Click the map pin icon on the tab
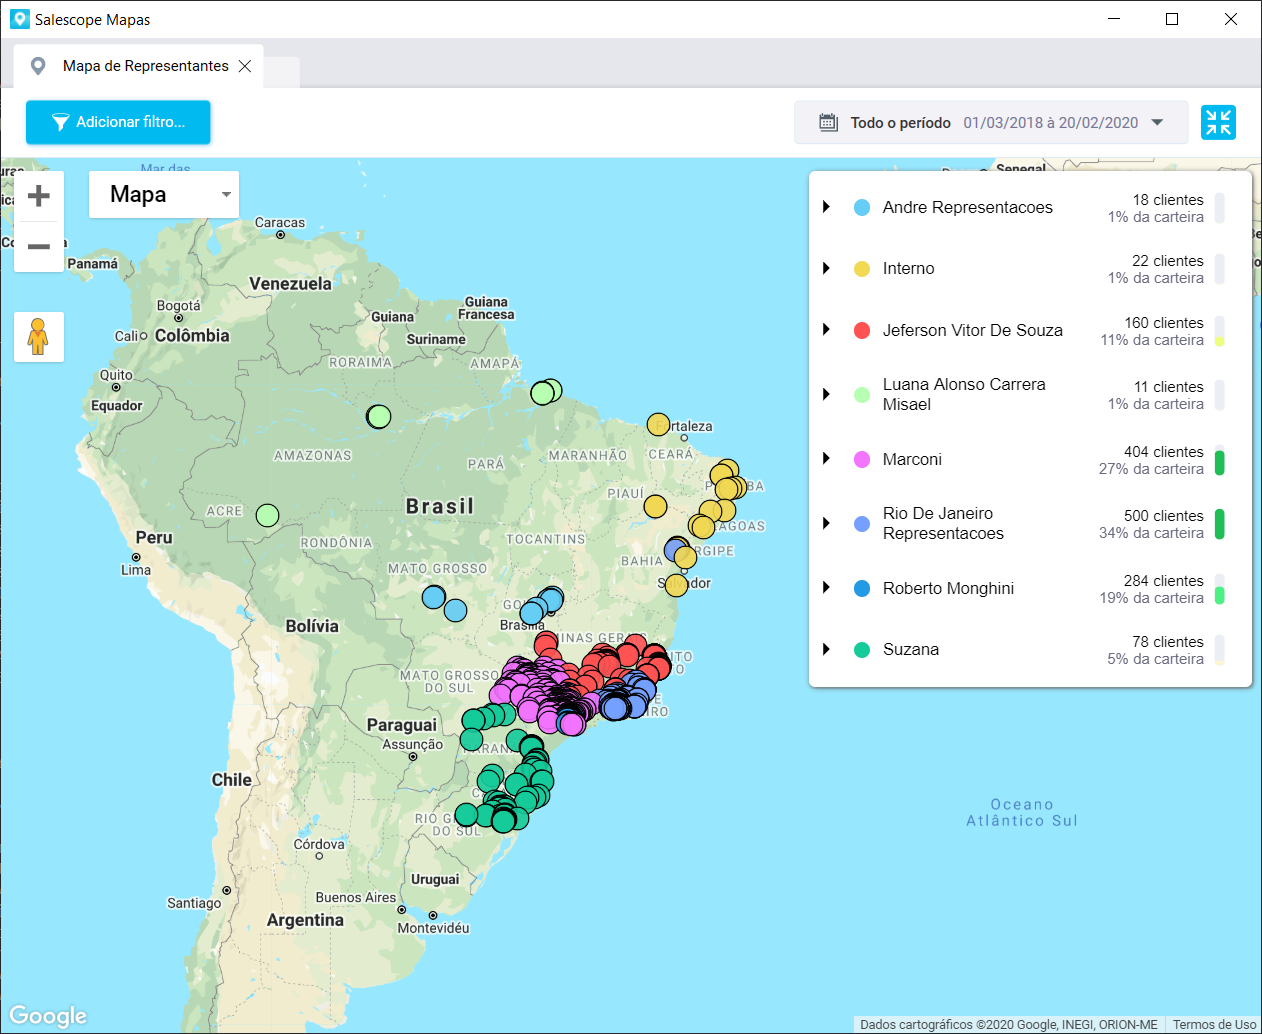 (38, 66)
